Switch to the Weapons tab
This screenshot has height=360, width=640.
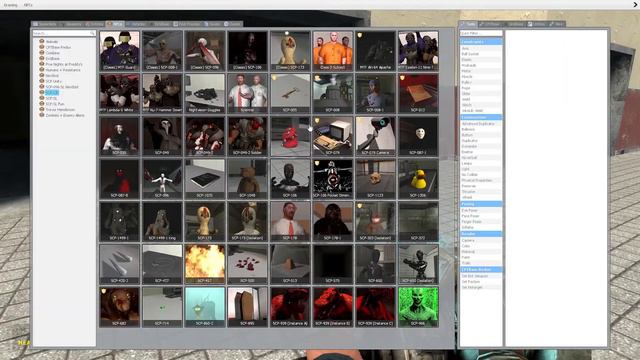(x=71, y=24)
